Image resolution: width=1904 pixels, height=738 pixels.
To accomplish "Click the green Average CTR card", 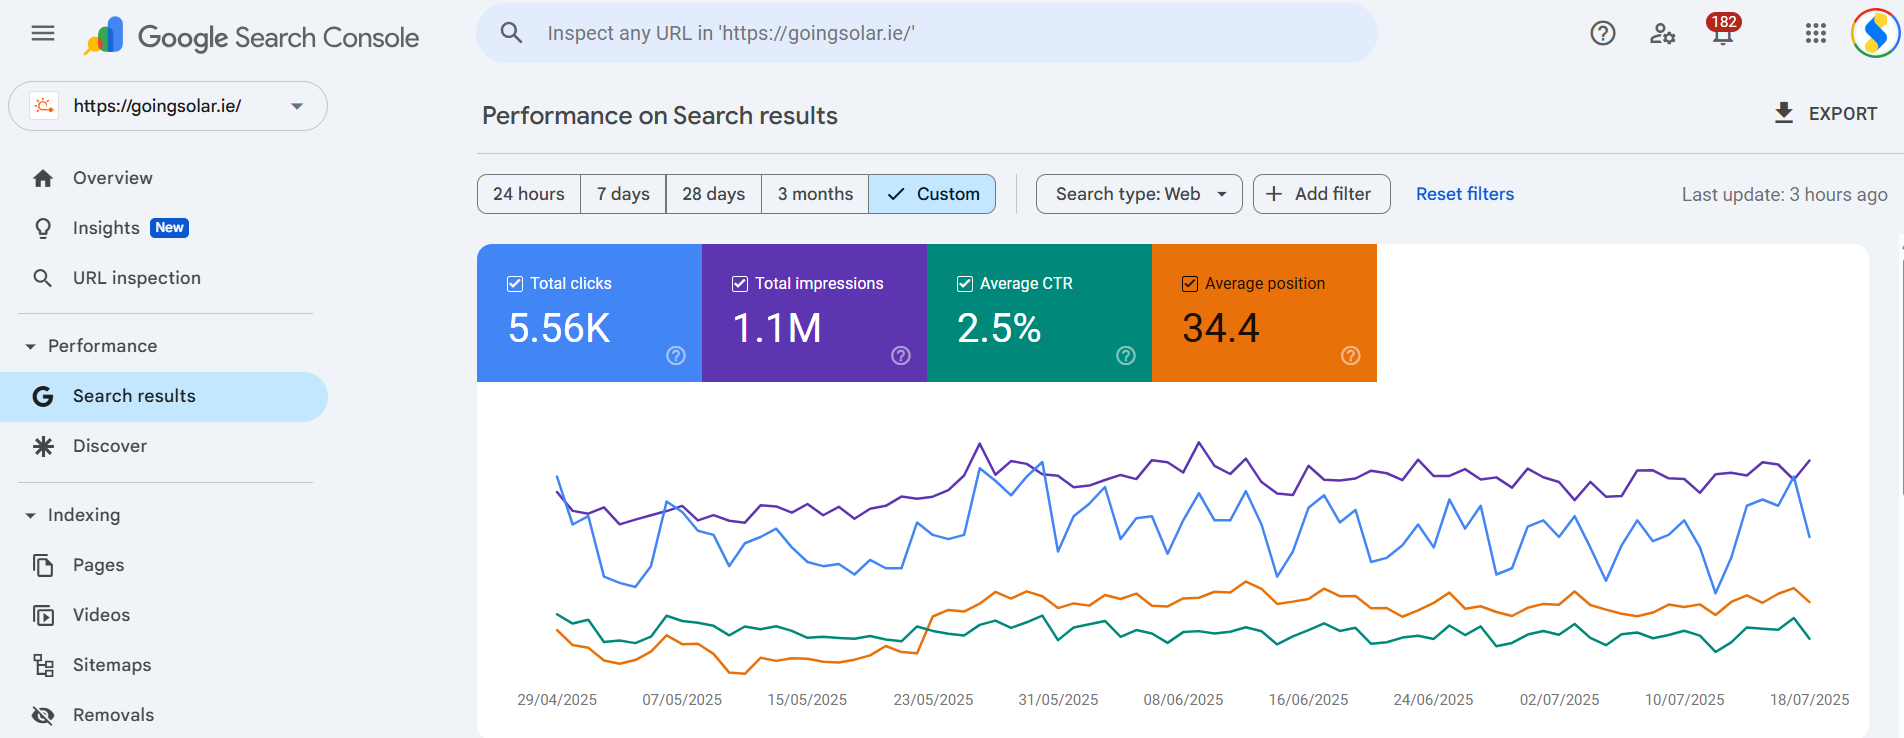I will [1039, 313].
